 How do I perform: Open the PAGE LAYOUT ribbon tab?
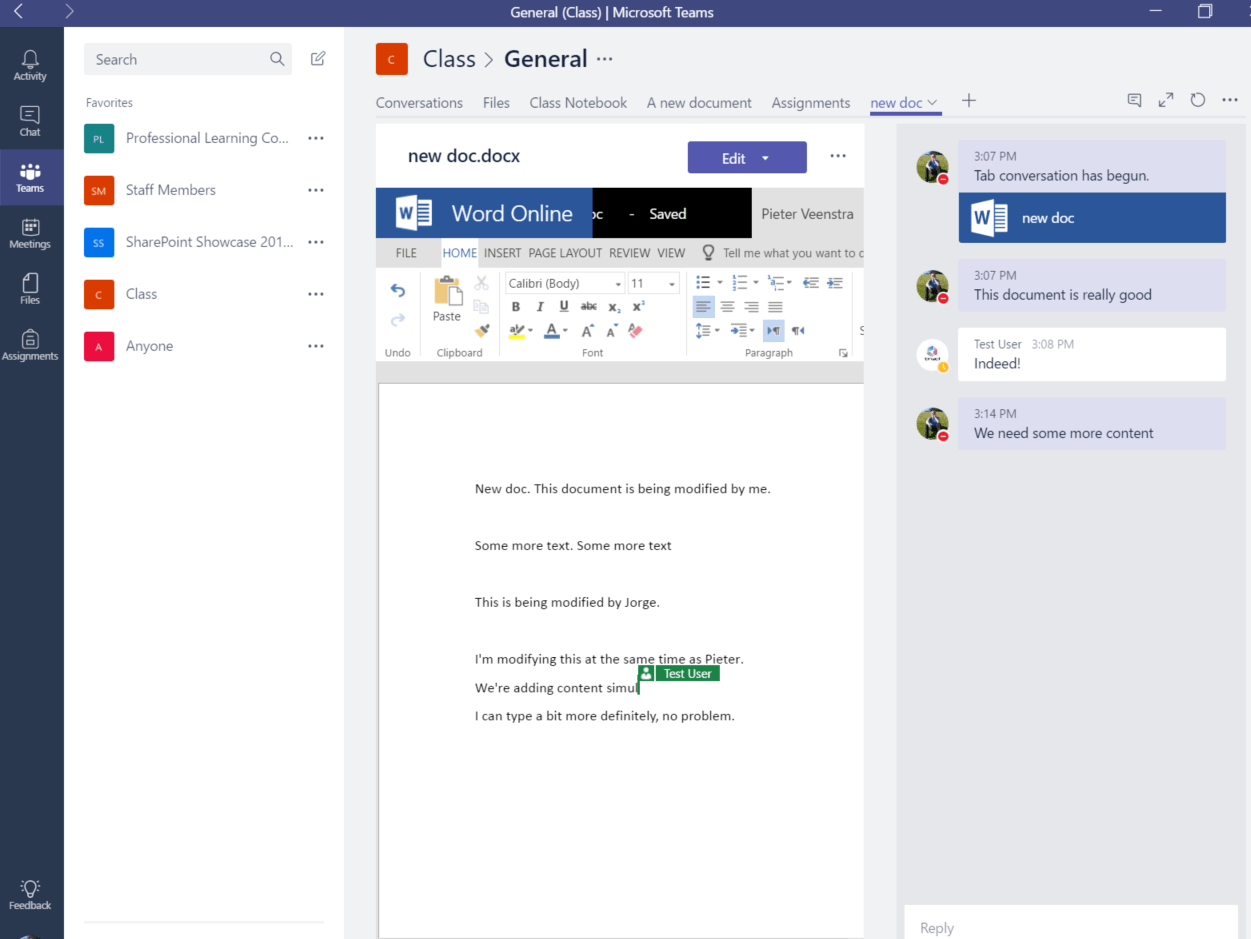point(565,253)
